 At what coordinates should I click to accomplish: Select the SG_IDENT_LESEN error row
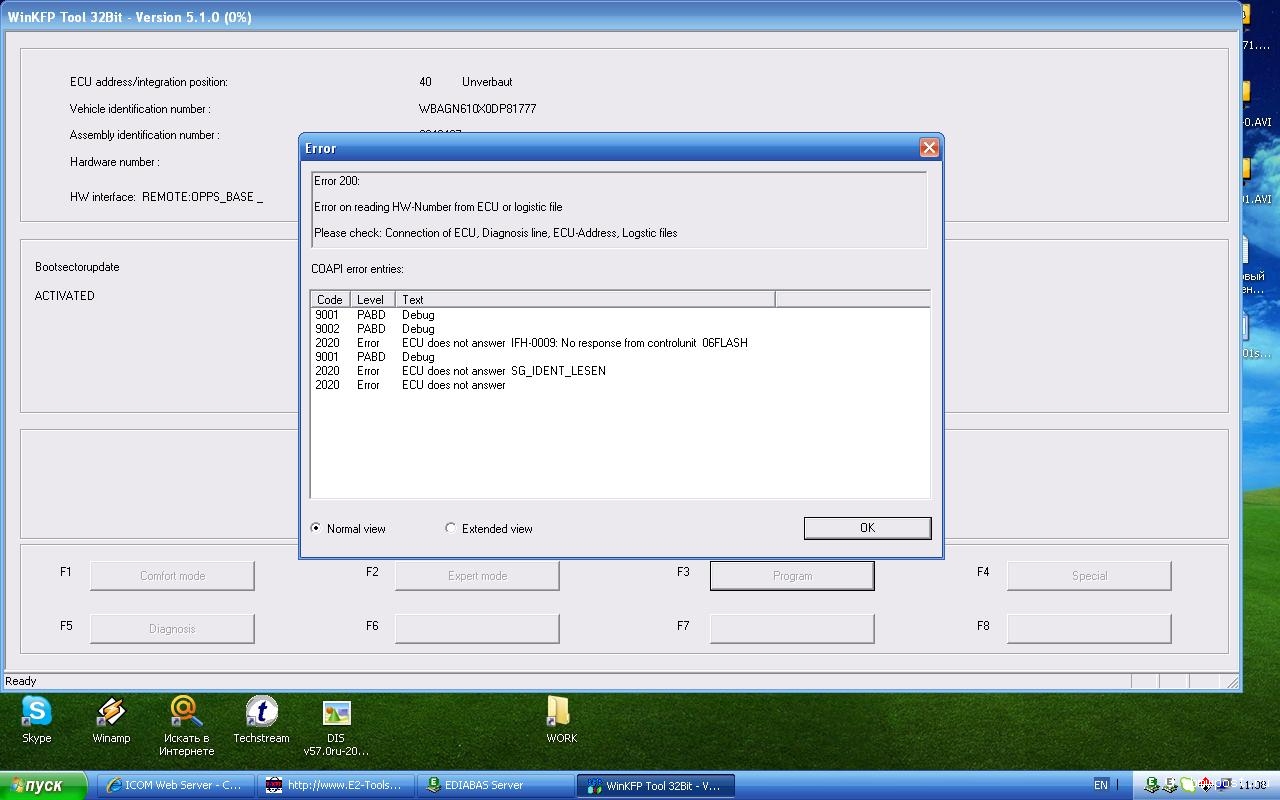[460, 371]
